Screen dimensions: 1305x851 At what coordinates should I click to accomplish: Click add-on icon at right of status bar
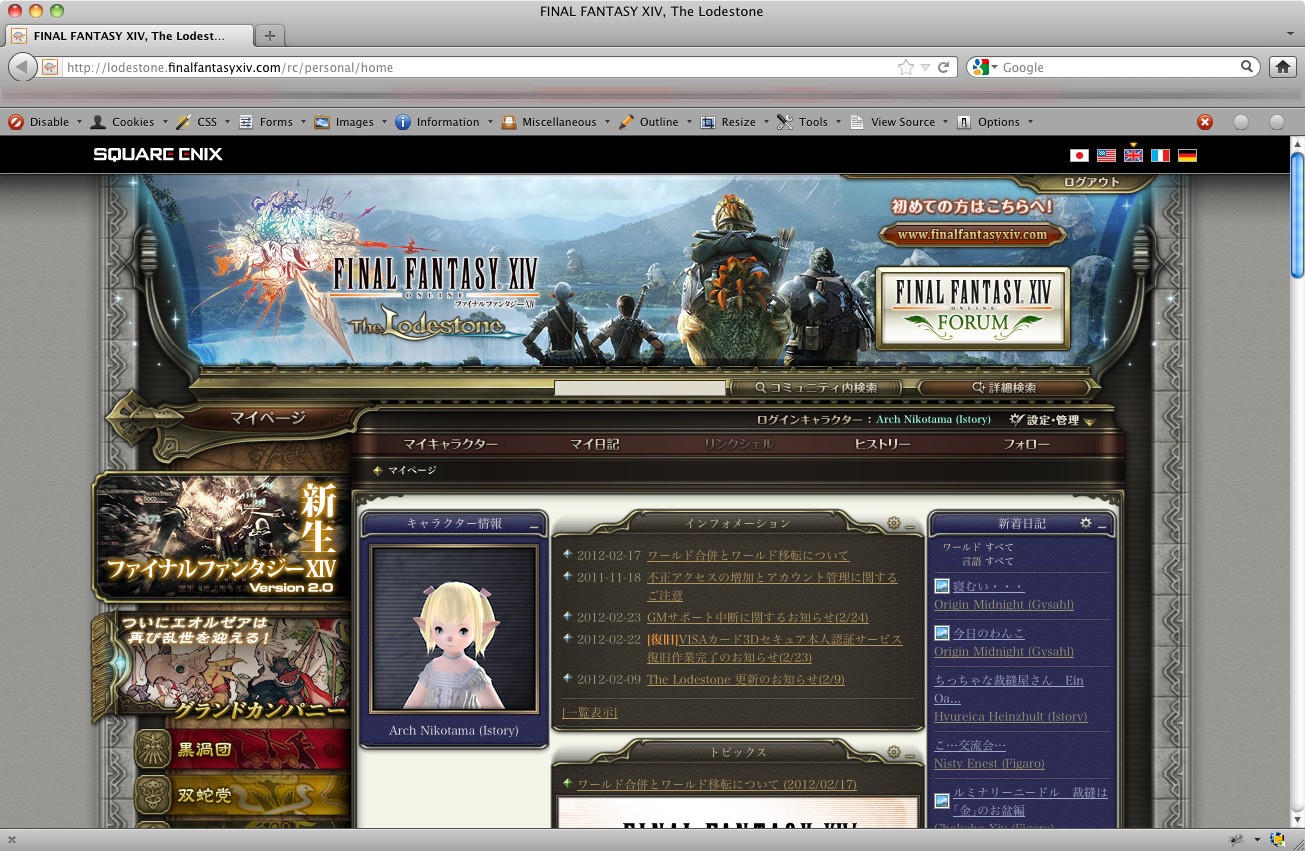click(x=1278, y=839)
